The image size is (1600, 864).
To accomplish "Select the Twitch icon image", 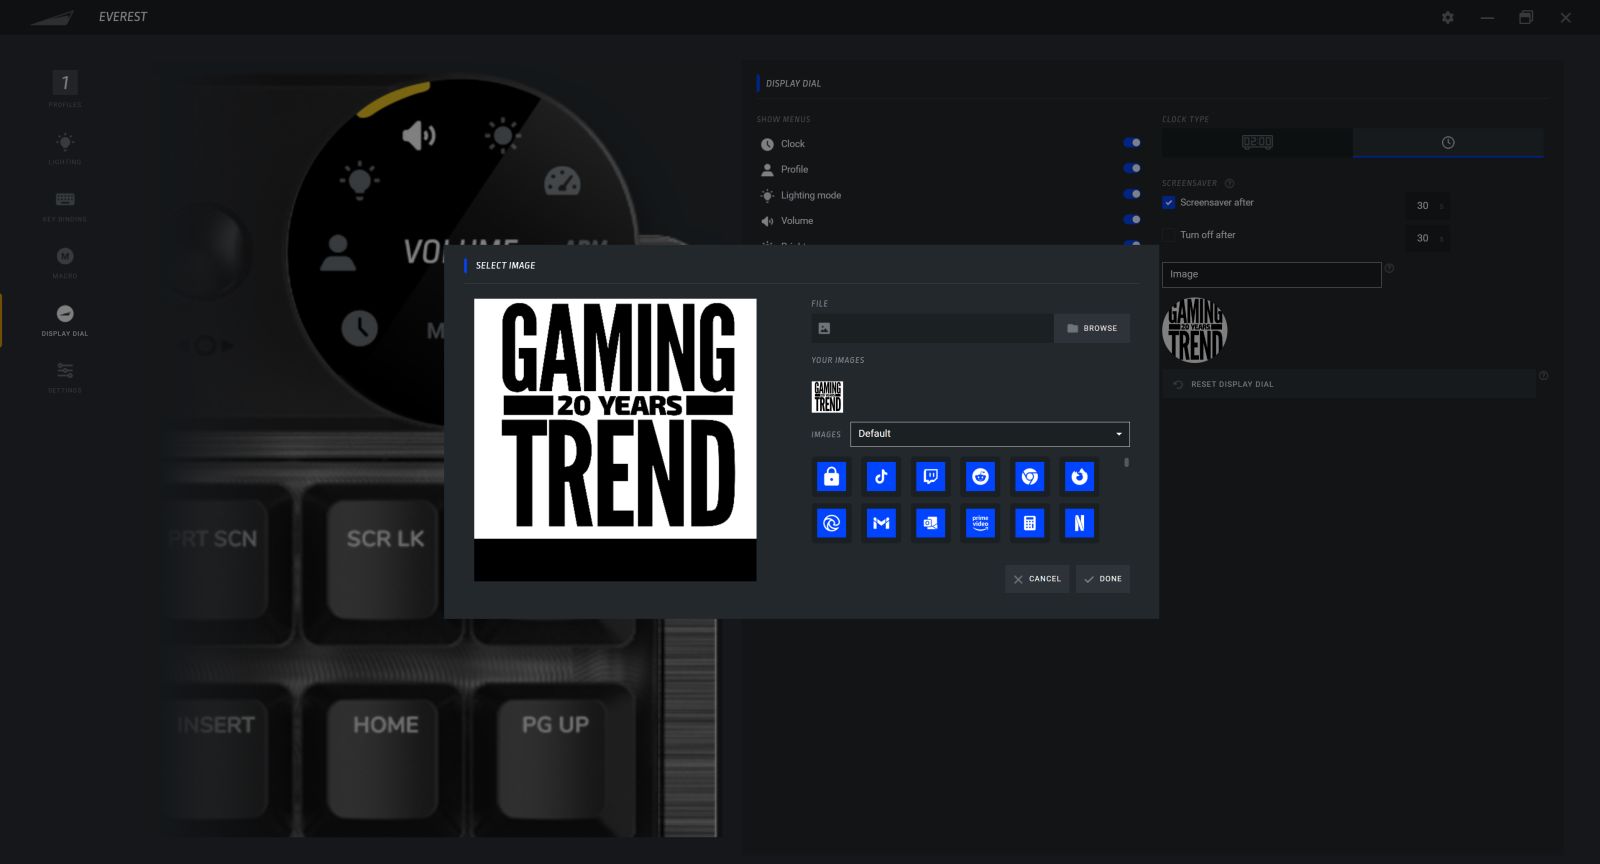I will pos(931,477).
